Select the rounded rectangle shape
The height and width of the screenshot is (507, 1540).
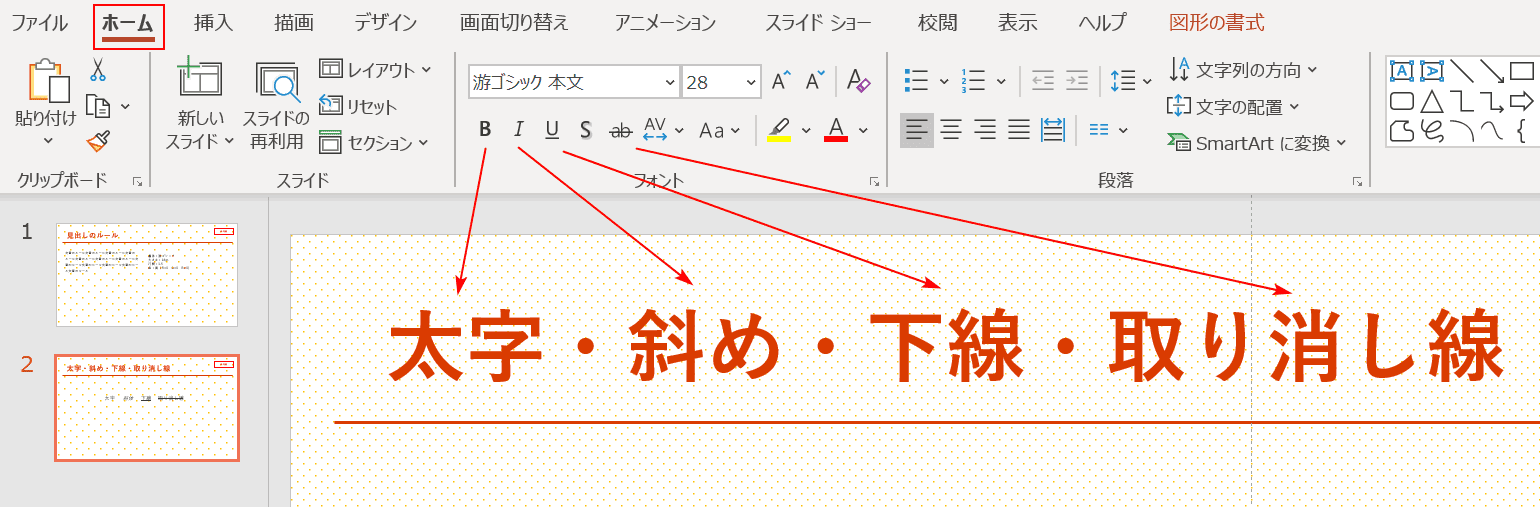tap(1402, 101)
